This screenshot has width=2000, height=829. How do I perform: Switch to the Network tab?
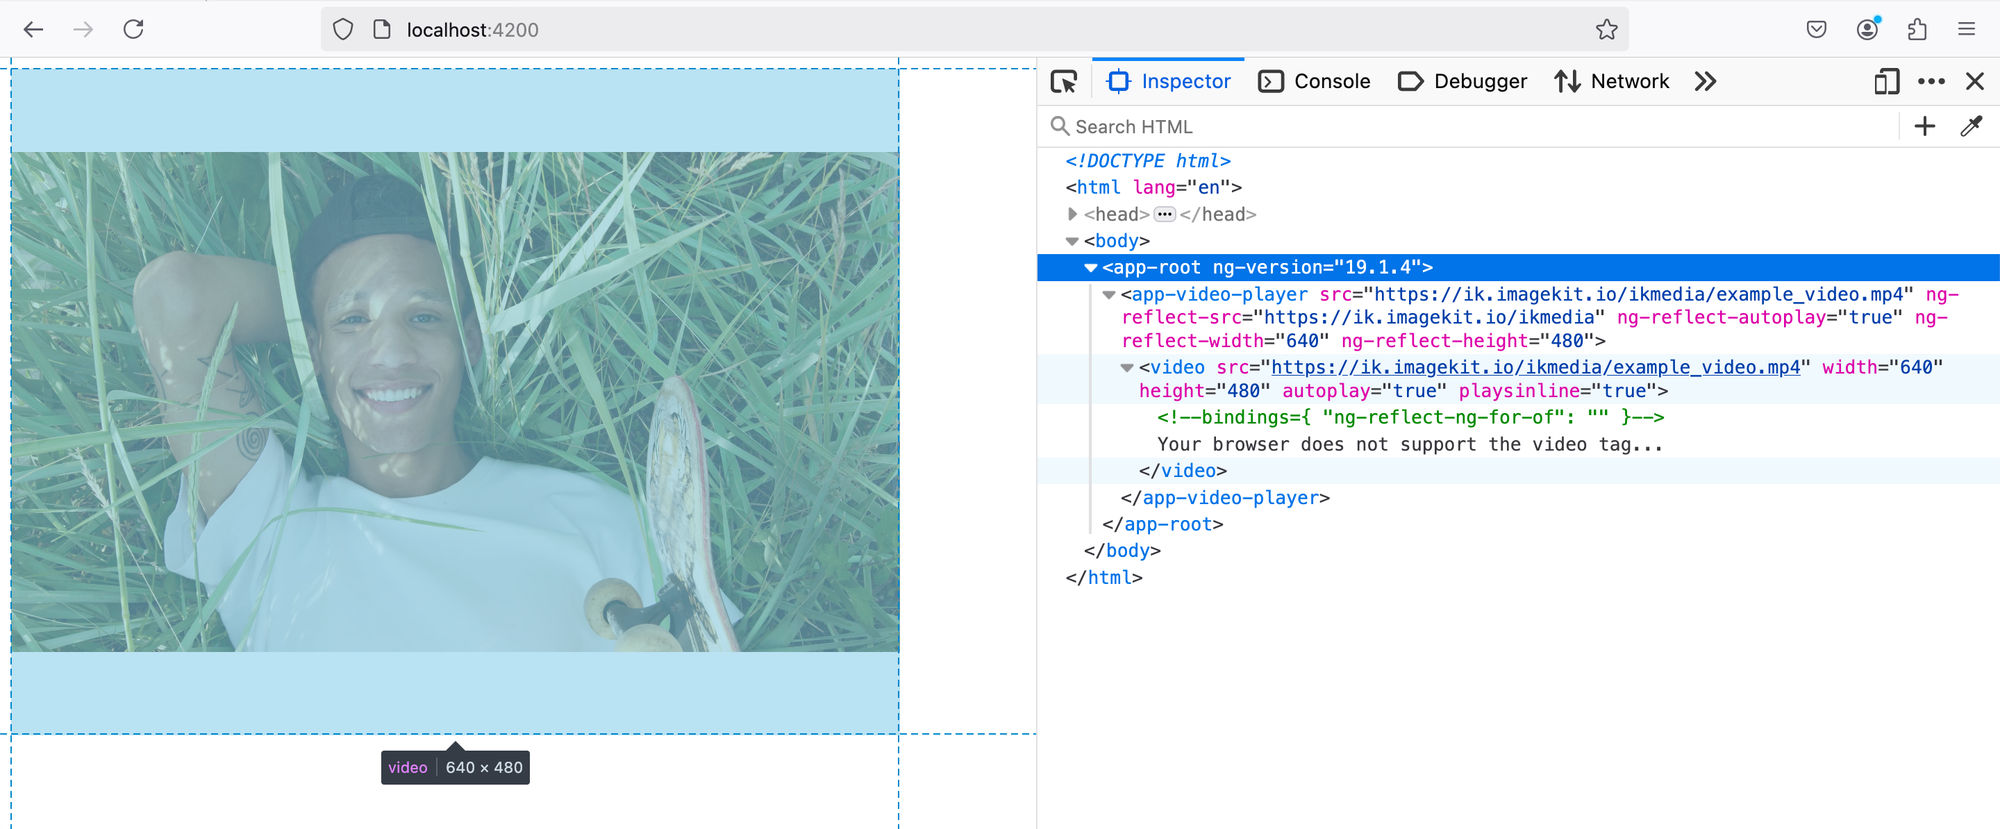pos(1612,82)
